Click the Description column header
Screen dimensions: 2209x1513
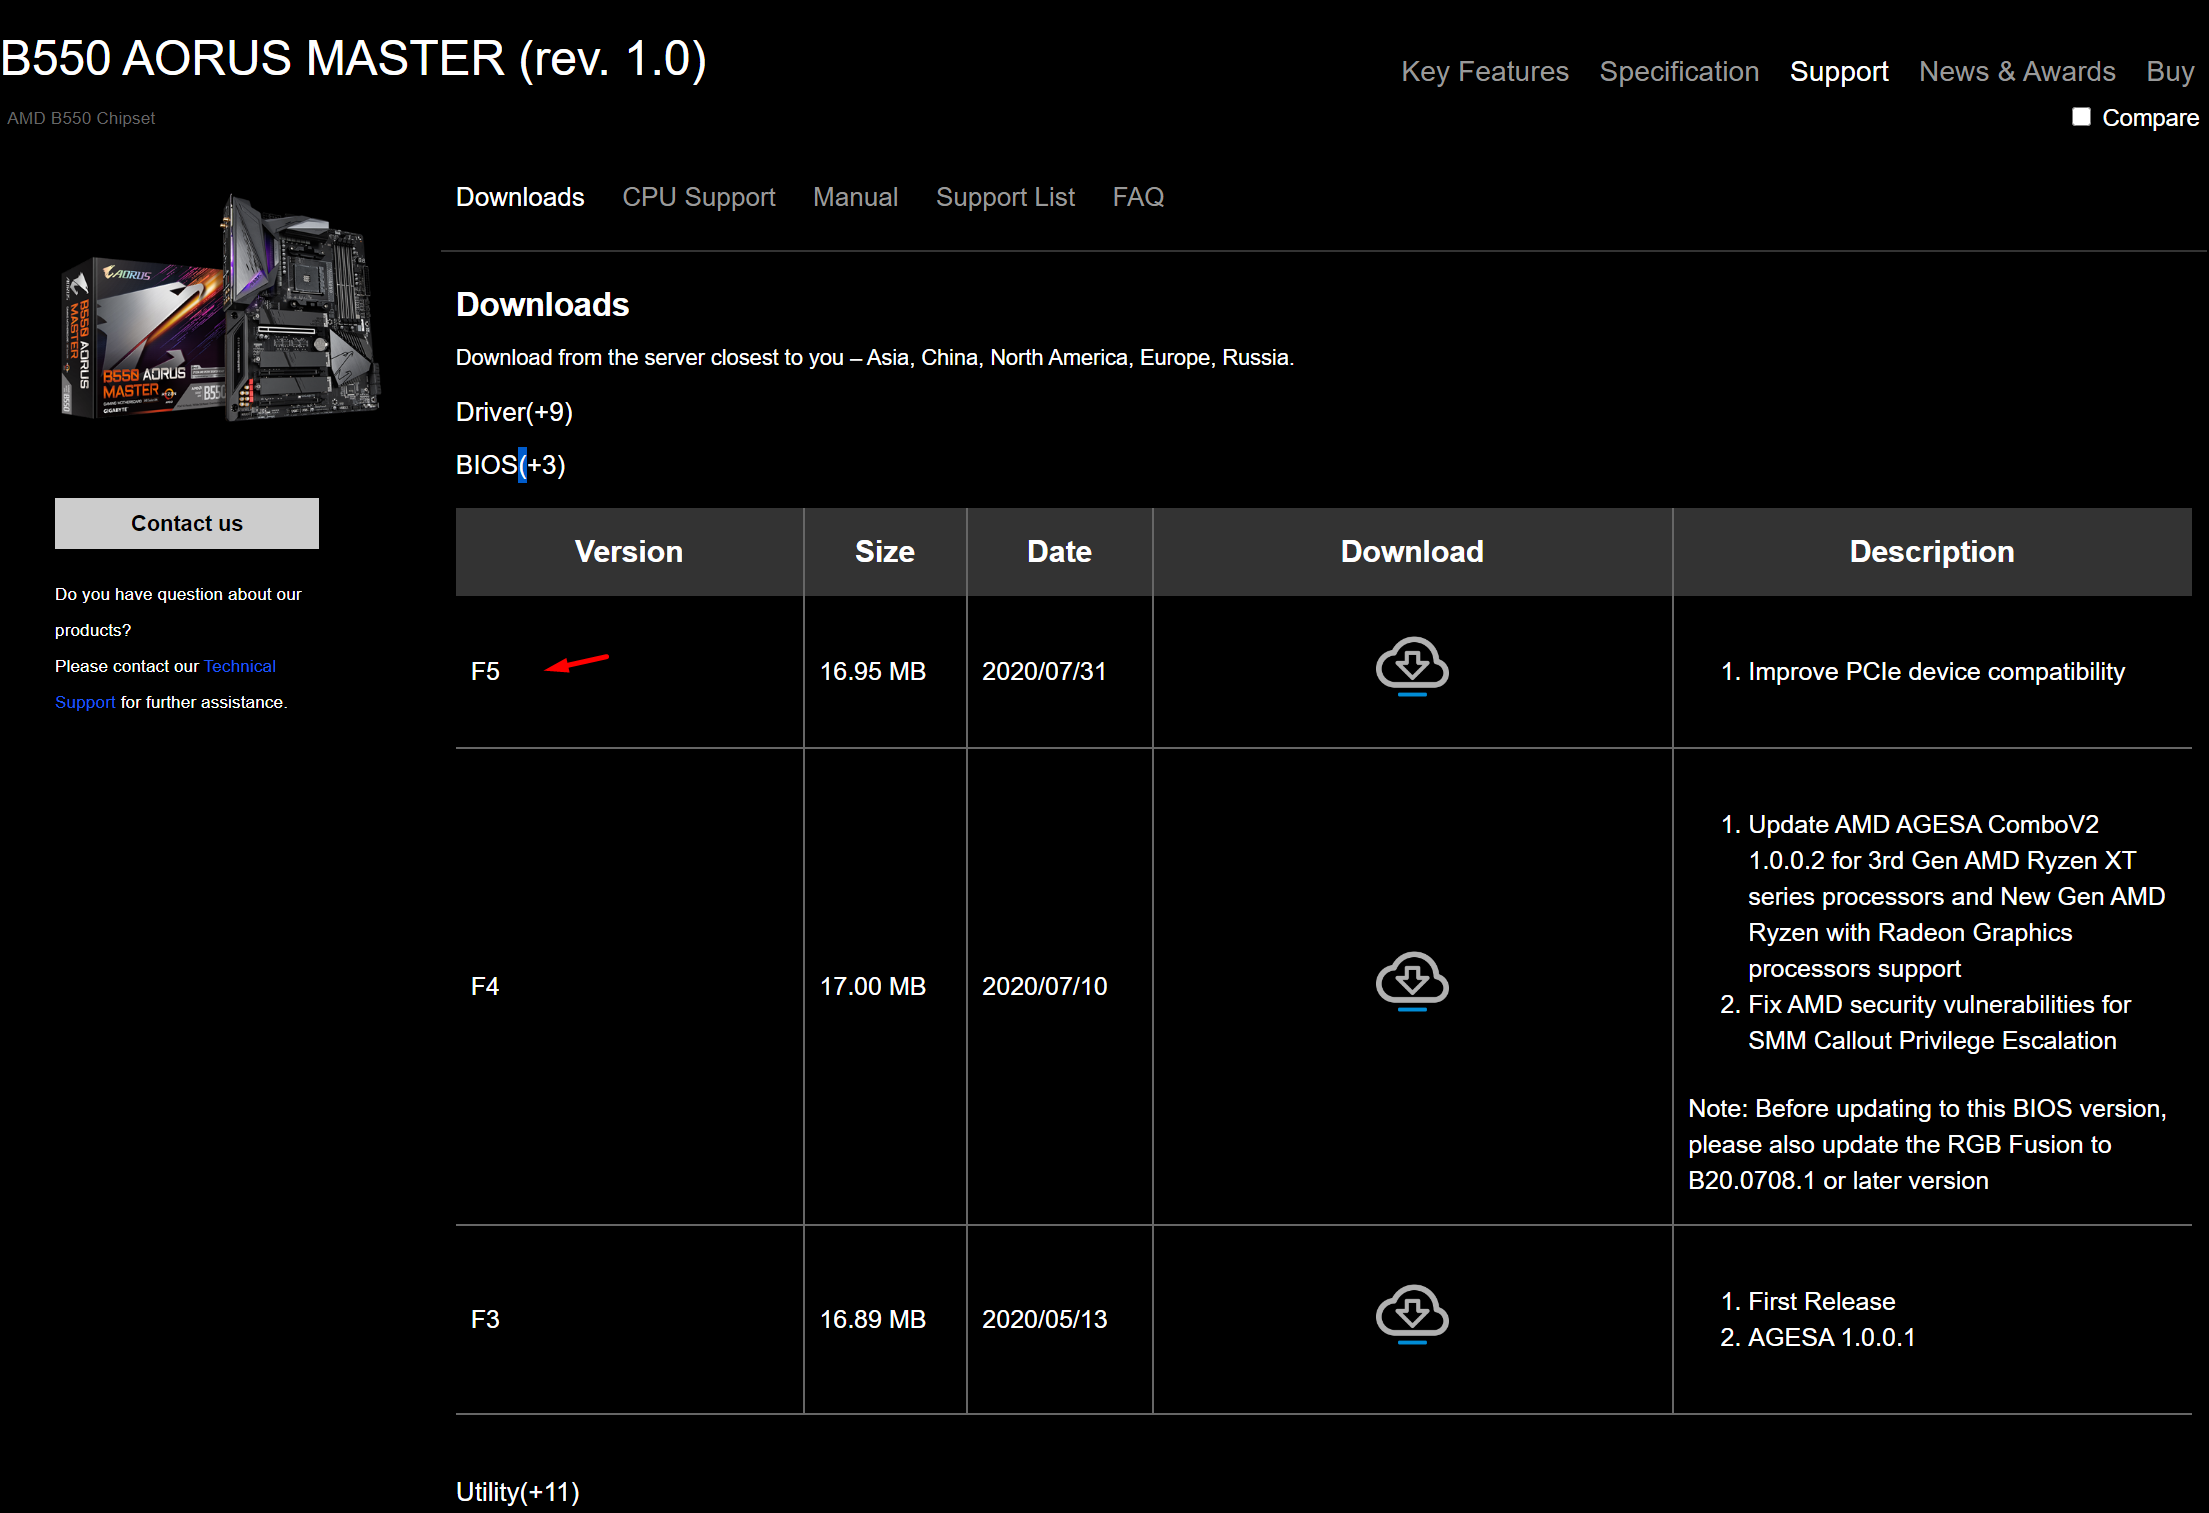pos(1932,552)
